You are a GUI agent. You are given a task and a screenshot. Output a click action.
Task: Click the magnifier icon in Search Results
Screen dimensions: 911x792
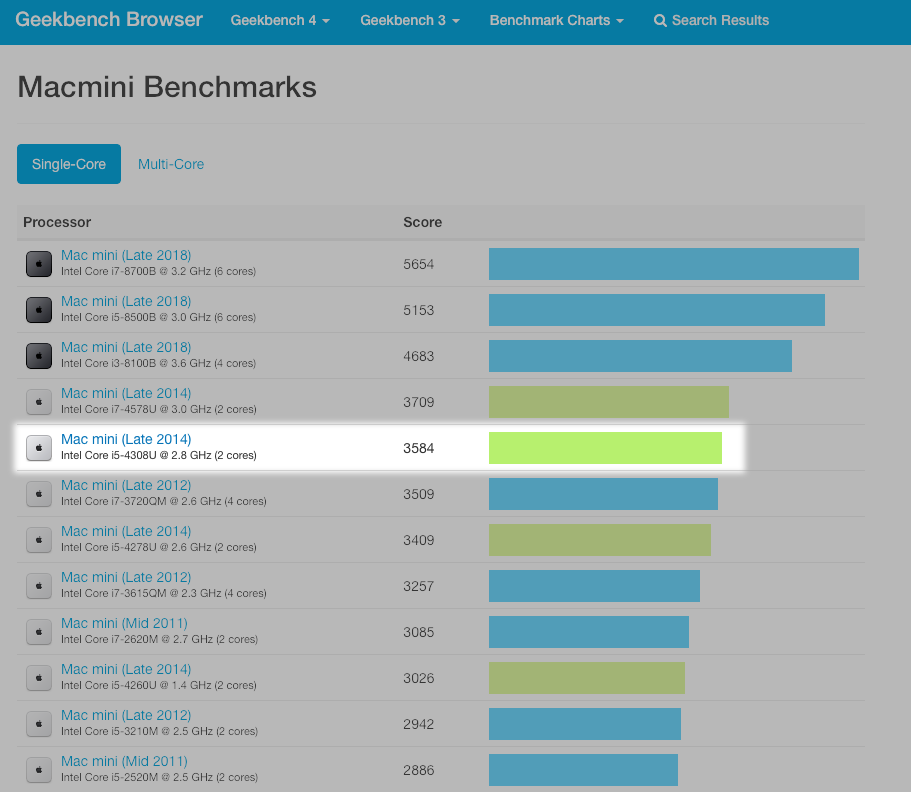[x=660, y=21]
